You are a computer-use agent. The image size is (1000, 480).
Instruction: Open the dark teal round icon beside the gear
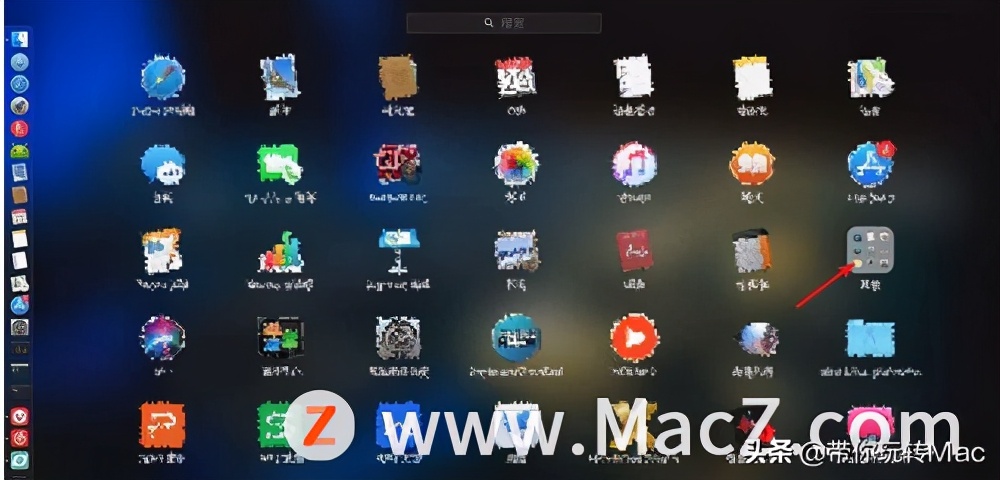pos(516,338)
